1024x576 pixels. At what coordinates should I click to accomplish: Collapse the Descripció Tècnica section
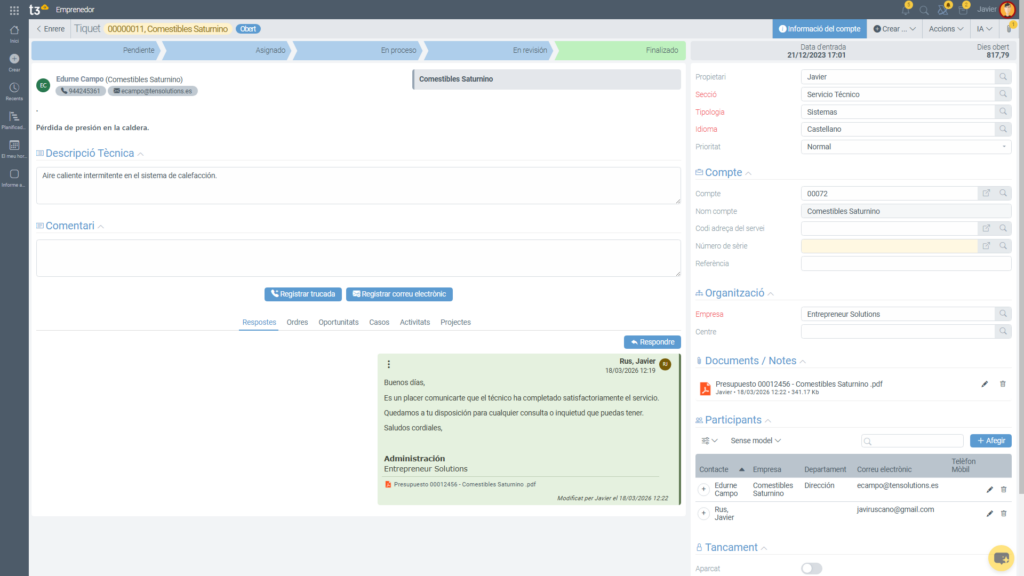(x=141, y=154)
